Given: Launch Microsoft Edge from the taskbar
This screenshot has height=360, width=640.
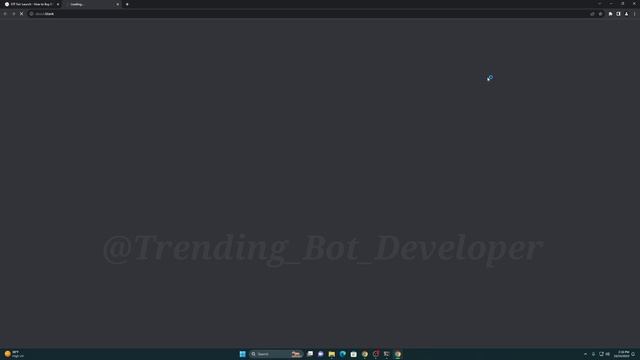Looking at the screenshot, I should click(343, 354).
